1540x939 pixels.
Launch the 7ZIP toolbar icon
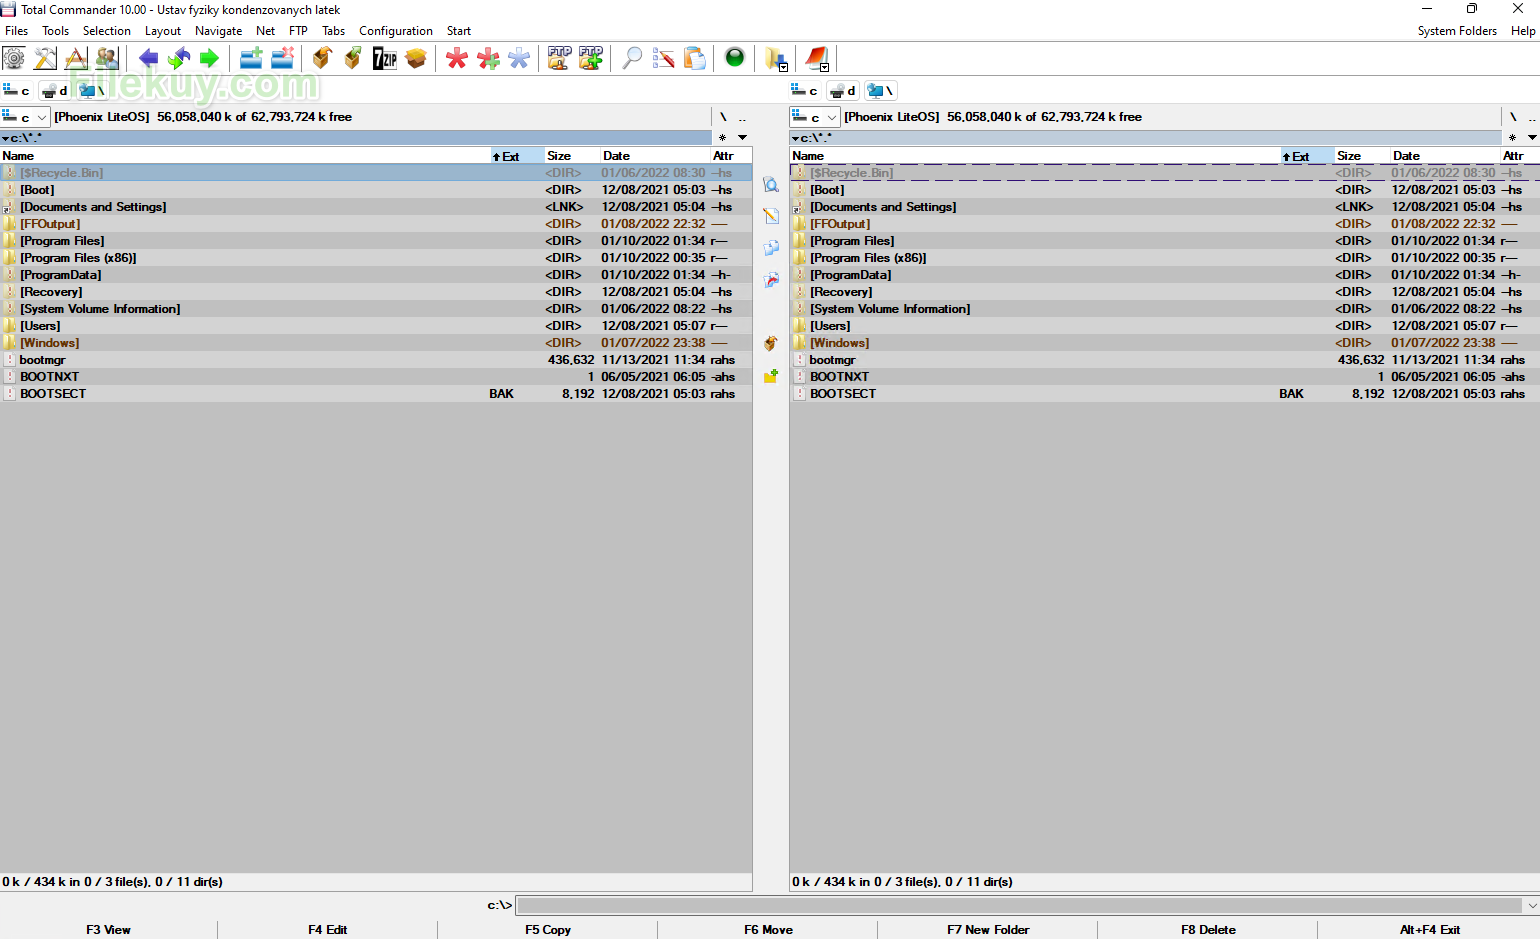click(385, 58)
